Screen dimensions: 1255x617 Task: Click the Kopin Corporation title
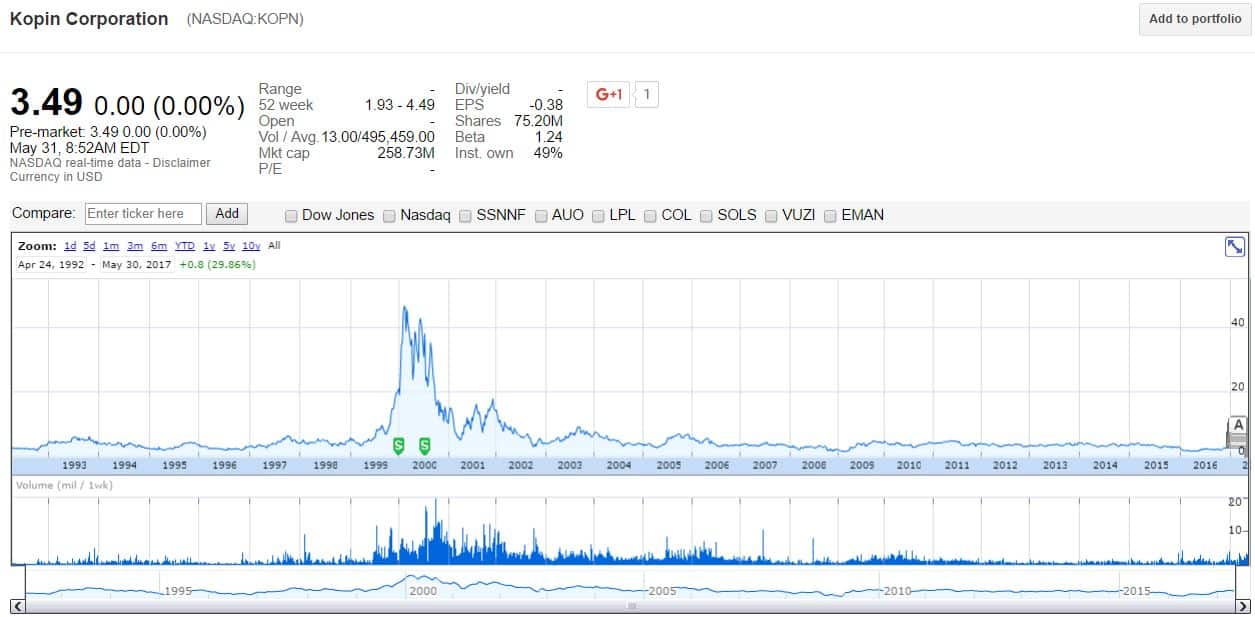click(x=89, y=19)
